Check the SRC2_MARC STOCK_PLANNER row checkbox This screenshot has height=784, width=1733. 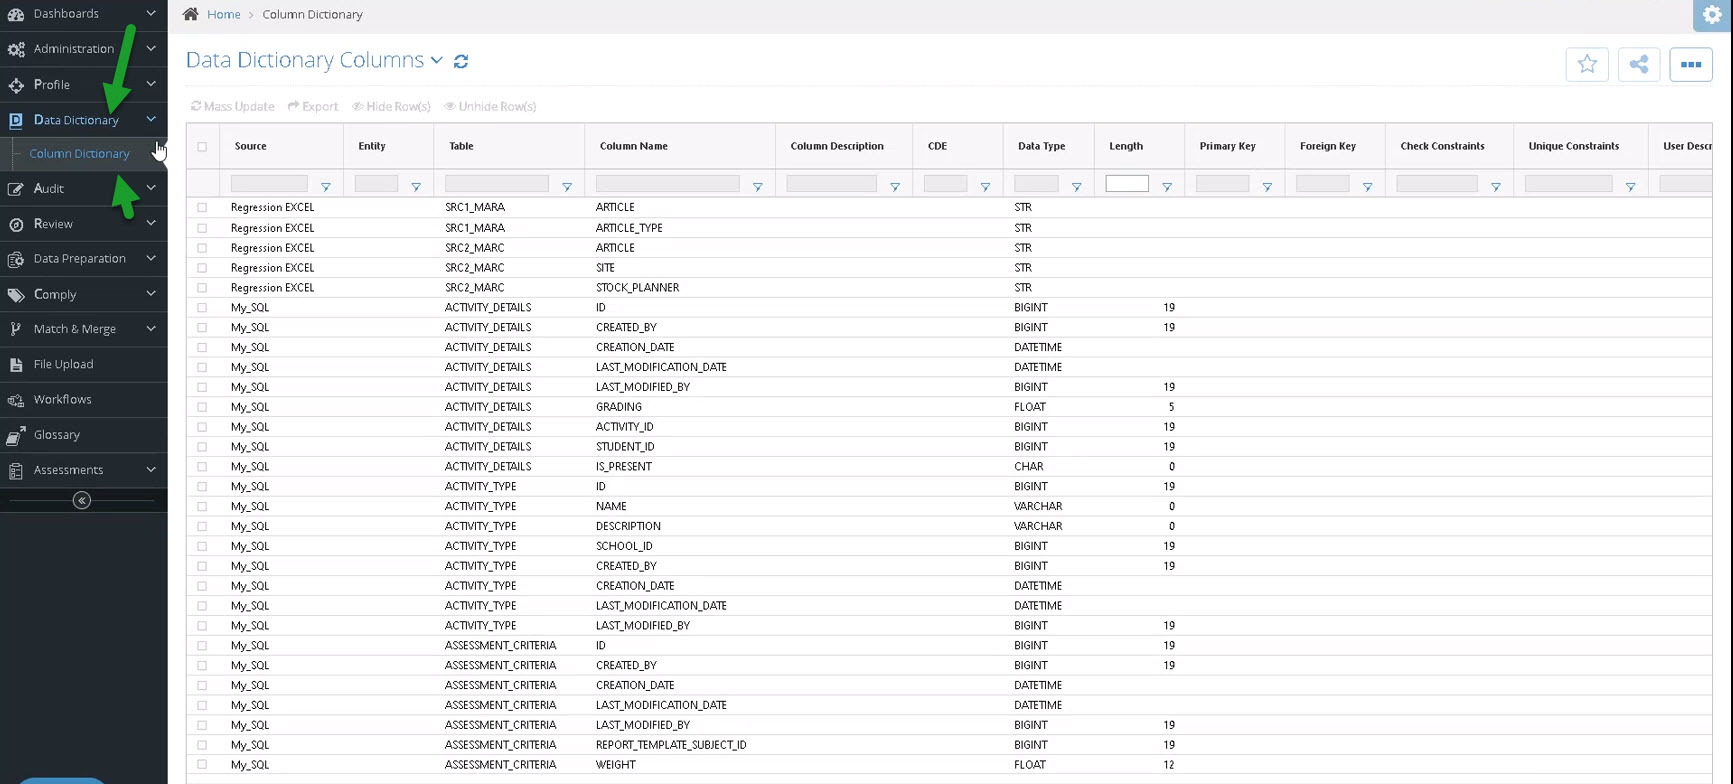(x=202, y=288)
